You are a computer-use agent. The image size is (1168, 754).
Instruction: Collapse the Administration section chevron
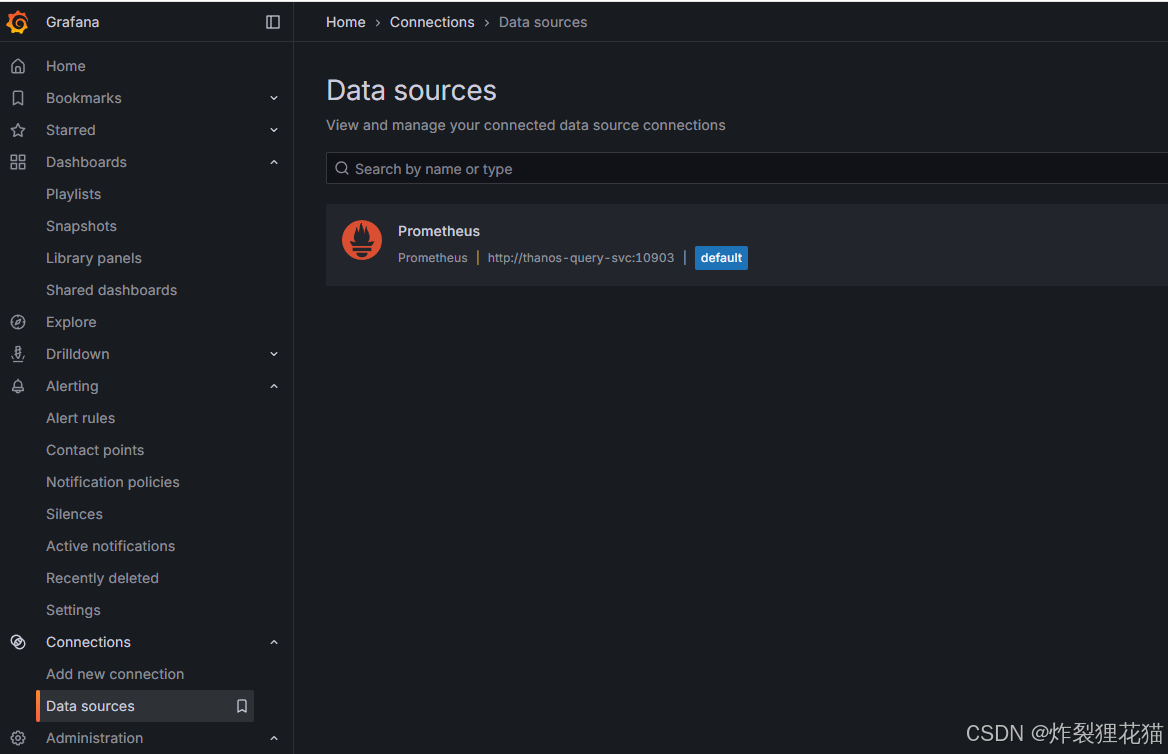click(x=273, y=738)
